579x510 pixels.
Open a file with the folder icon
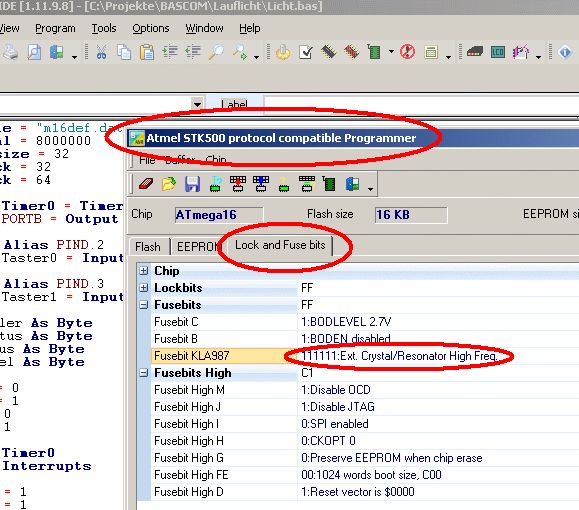click(x=169, y=184)
